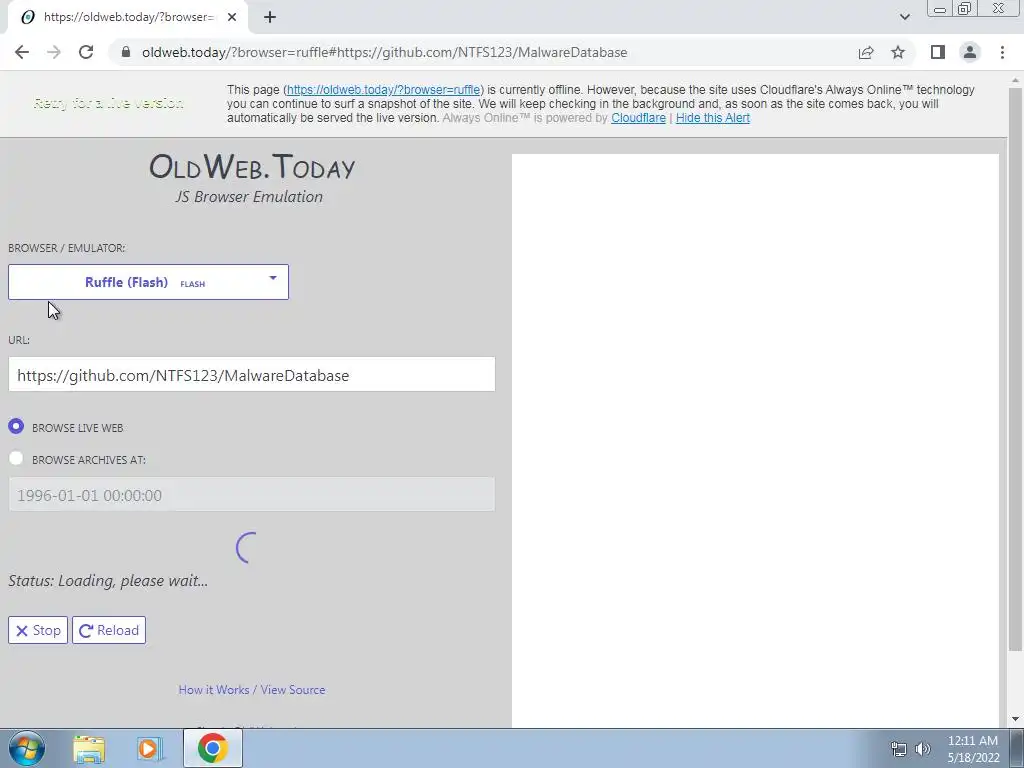Image resolution: width=1024 pixels, height=768 pixels.
Task: Click the GitHub URL input field
Action: pyautogui.click(x=251, y=375)
